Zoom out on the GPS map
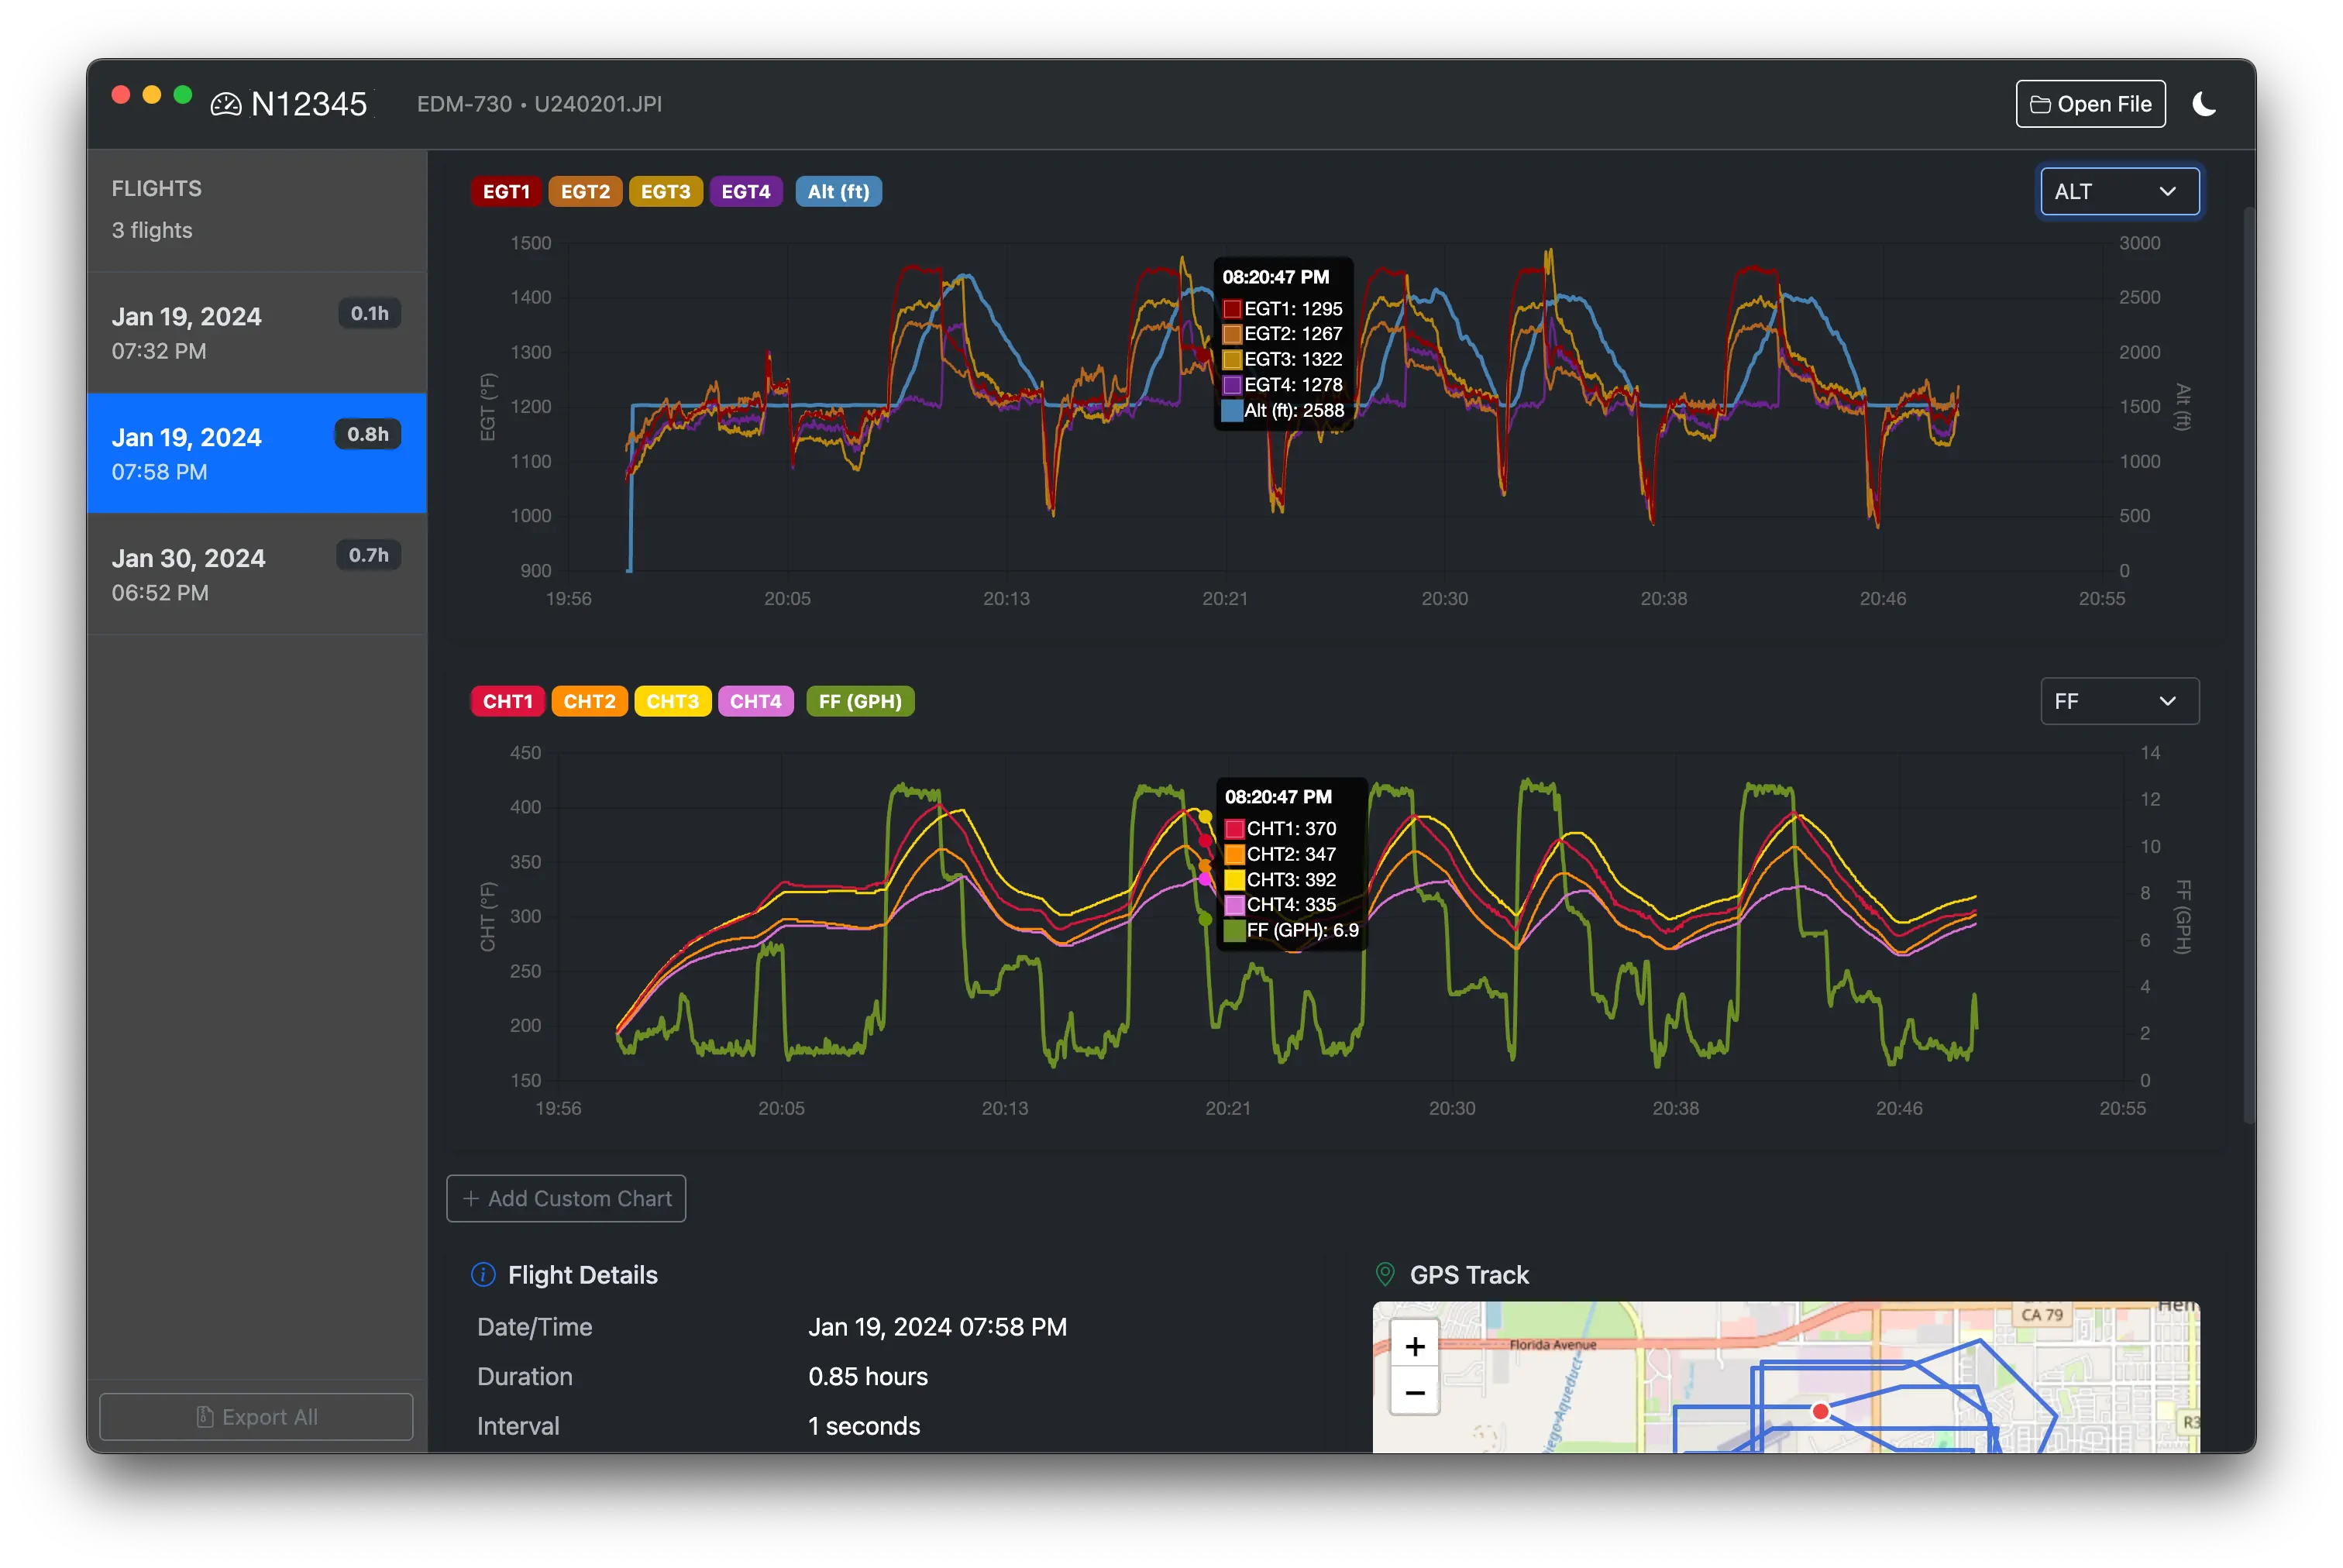This screenshot has height=1568, width=2343. click(x=1414, y=1393)
